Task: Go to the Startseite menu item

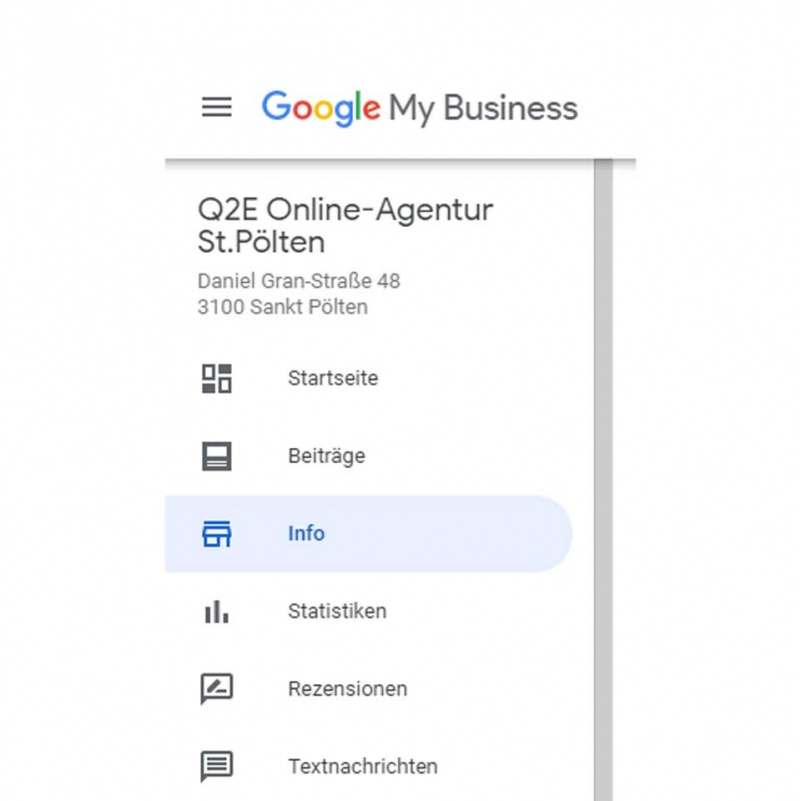Action: point(369,379)
